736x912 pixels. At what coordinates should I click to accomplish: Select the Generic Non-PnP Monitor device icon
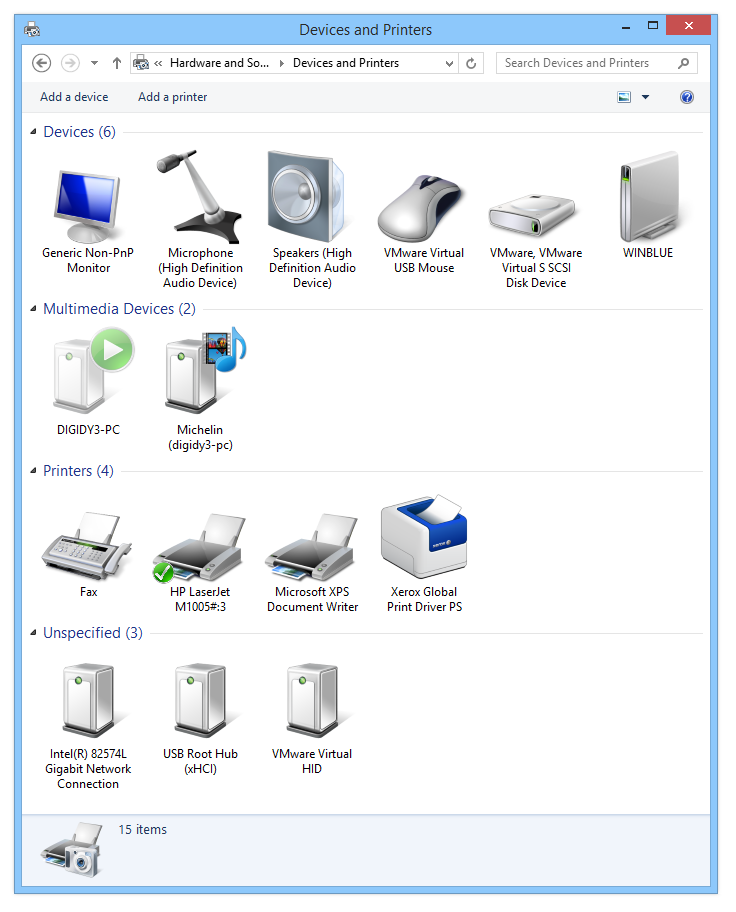[87, 206]
